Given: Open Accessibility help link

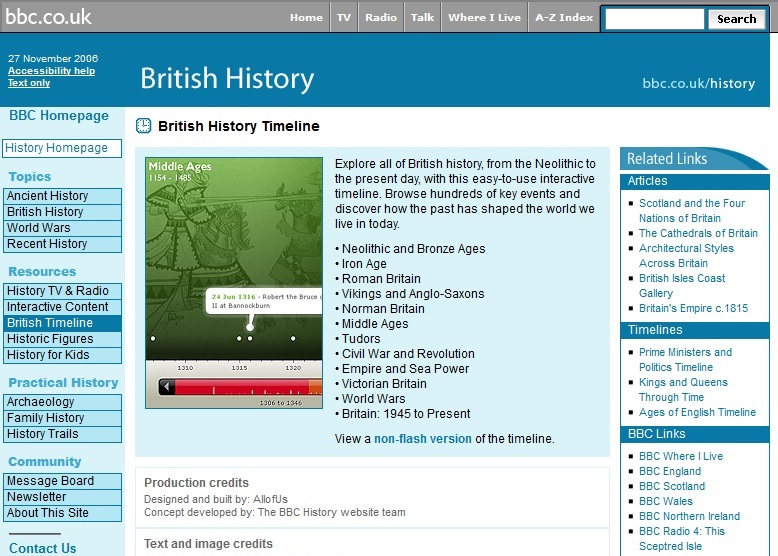Looking at the screenshot, I should [52, 71].
